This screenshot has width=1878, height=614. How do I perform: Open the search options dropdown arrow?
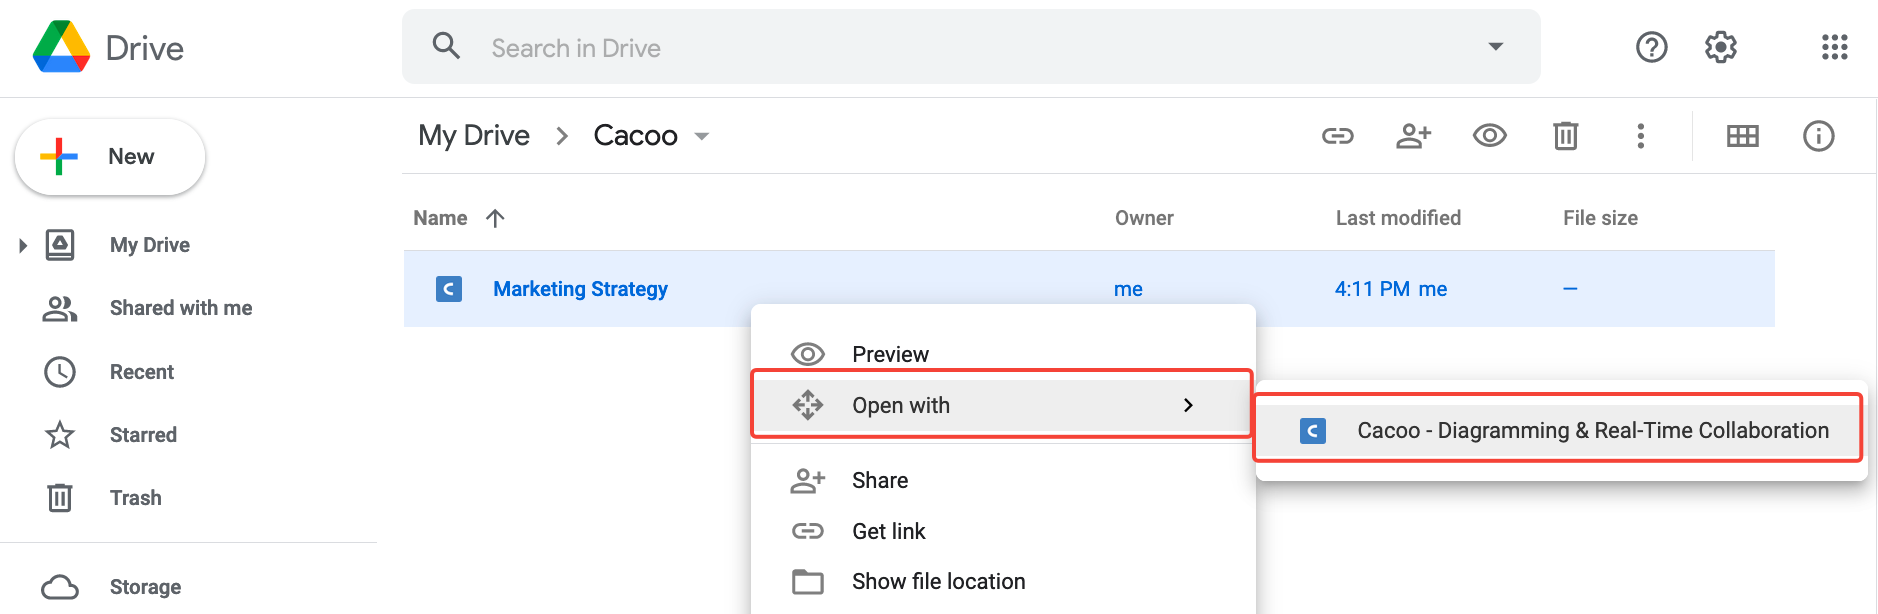click(1495, 47)
